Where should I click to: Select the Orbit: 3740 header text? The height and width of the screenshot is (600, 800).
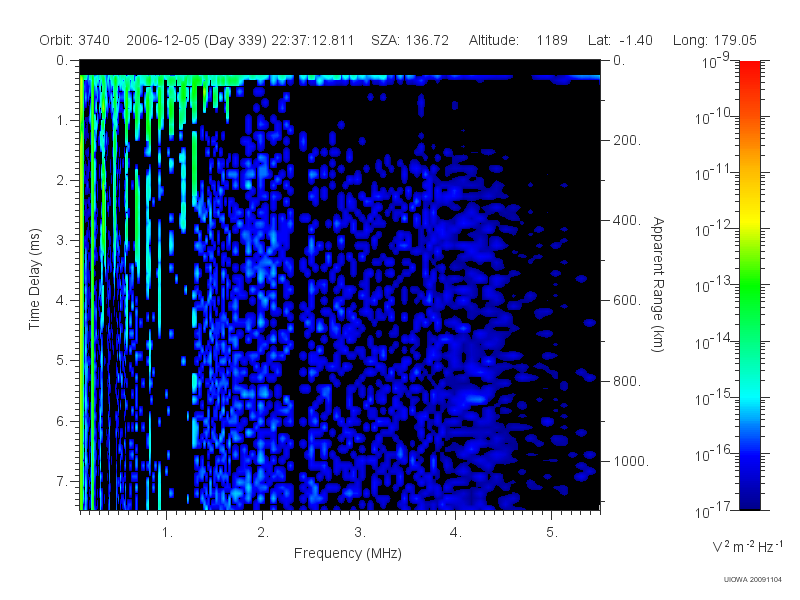point(74,40)
